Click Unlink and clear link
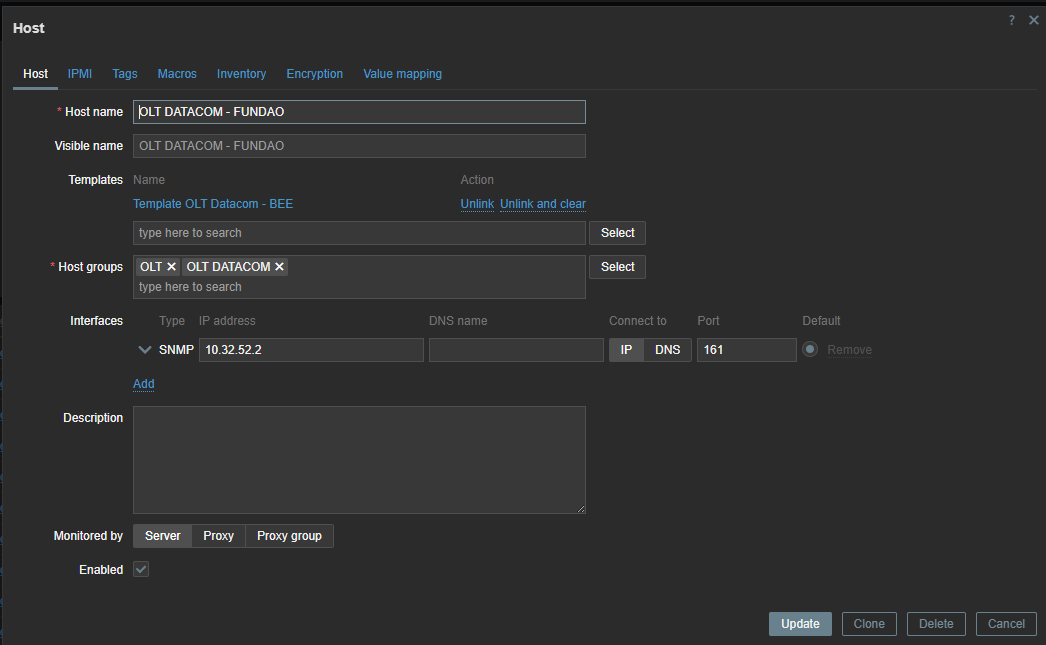 click(543, 204)
